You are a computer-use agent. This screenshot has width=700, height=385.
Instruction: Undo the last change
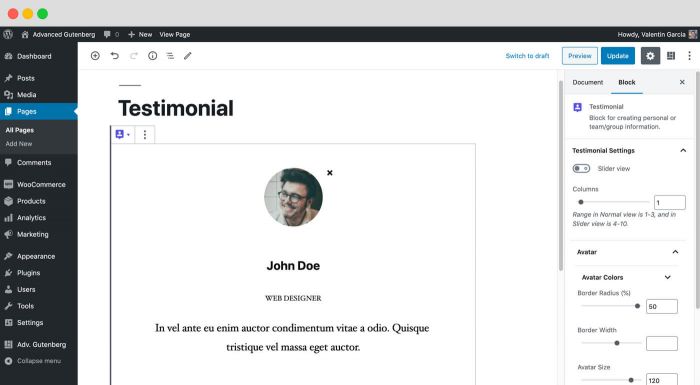(115, 56)
